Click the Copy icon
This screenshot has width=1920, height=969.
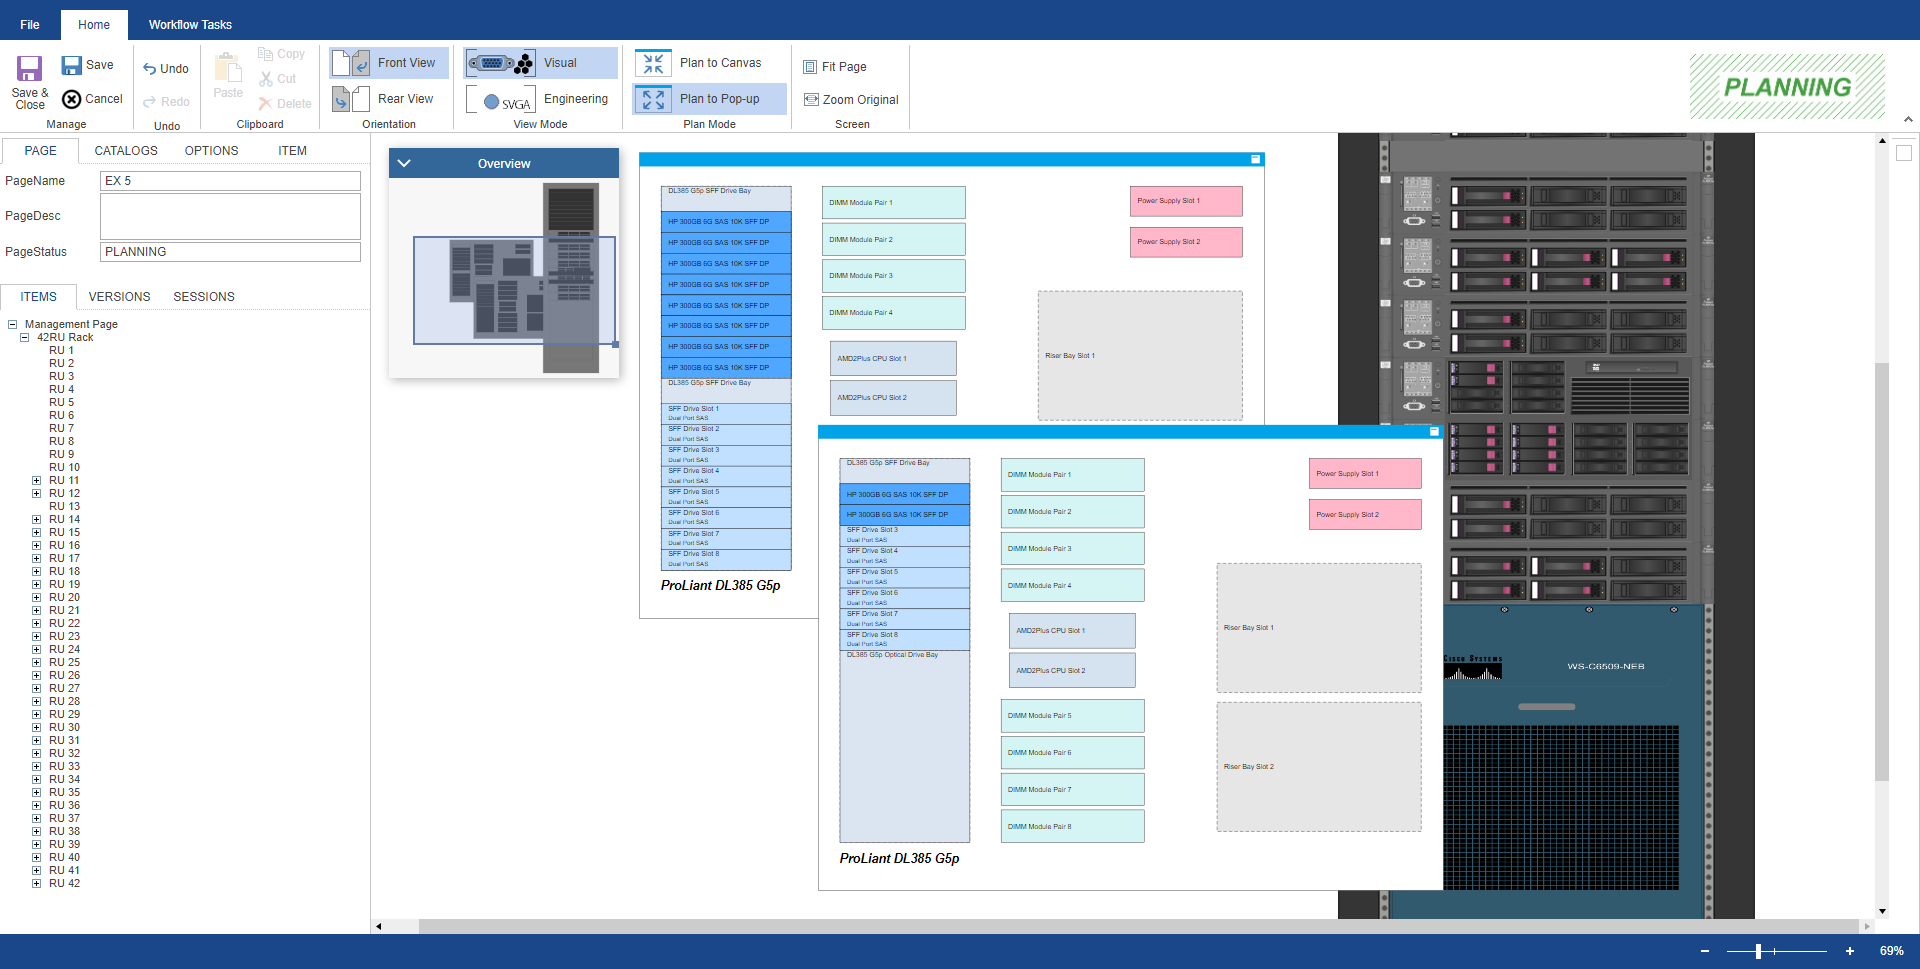click(x=265, y=54)
